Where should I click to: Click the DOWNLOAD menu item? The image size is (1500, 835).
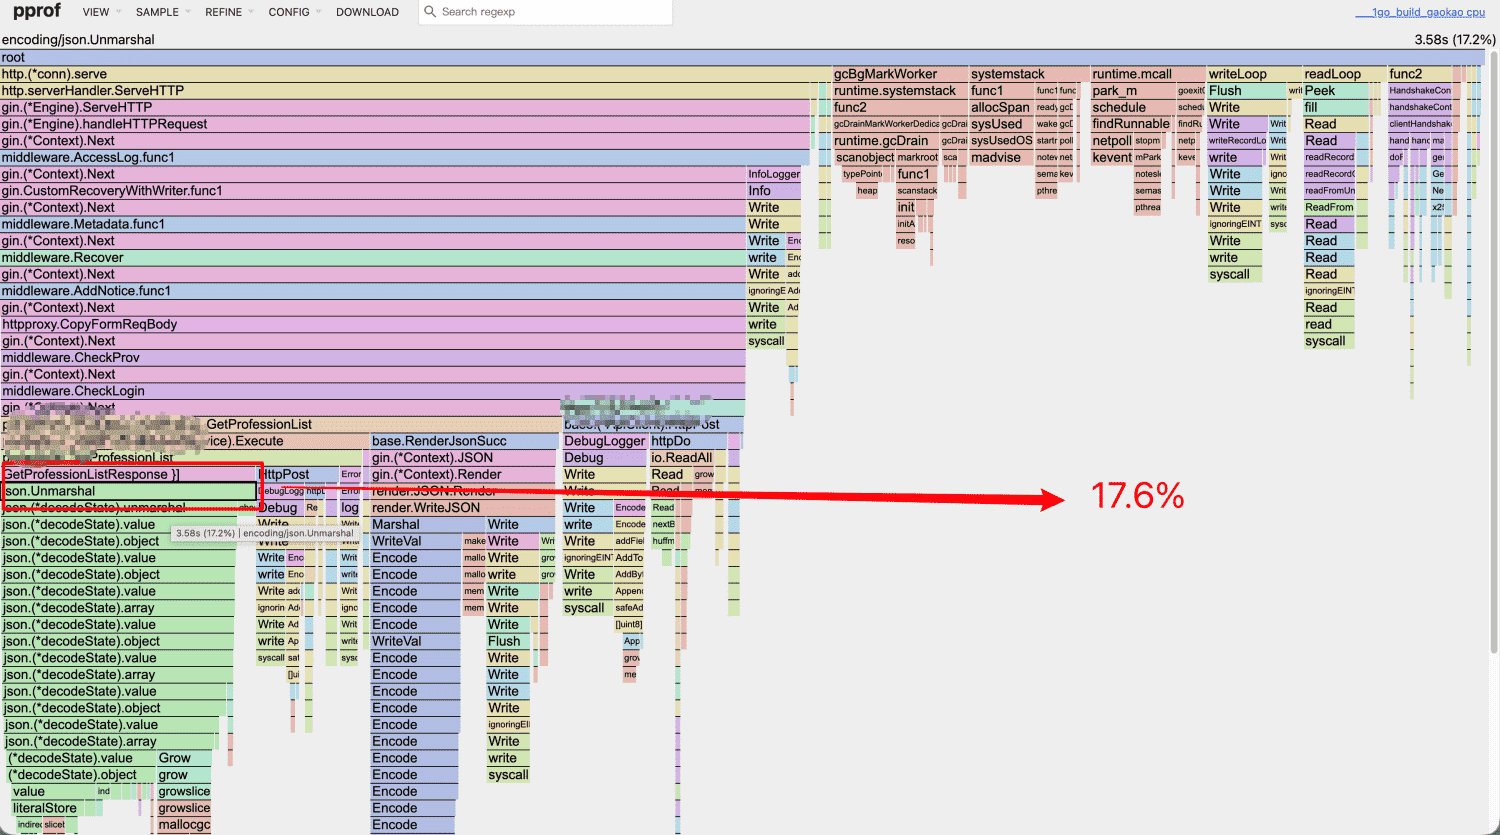[367, 12]
